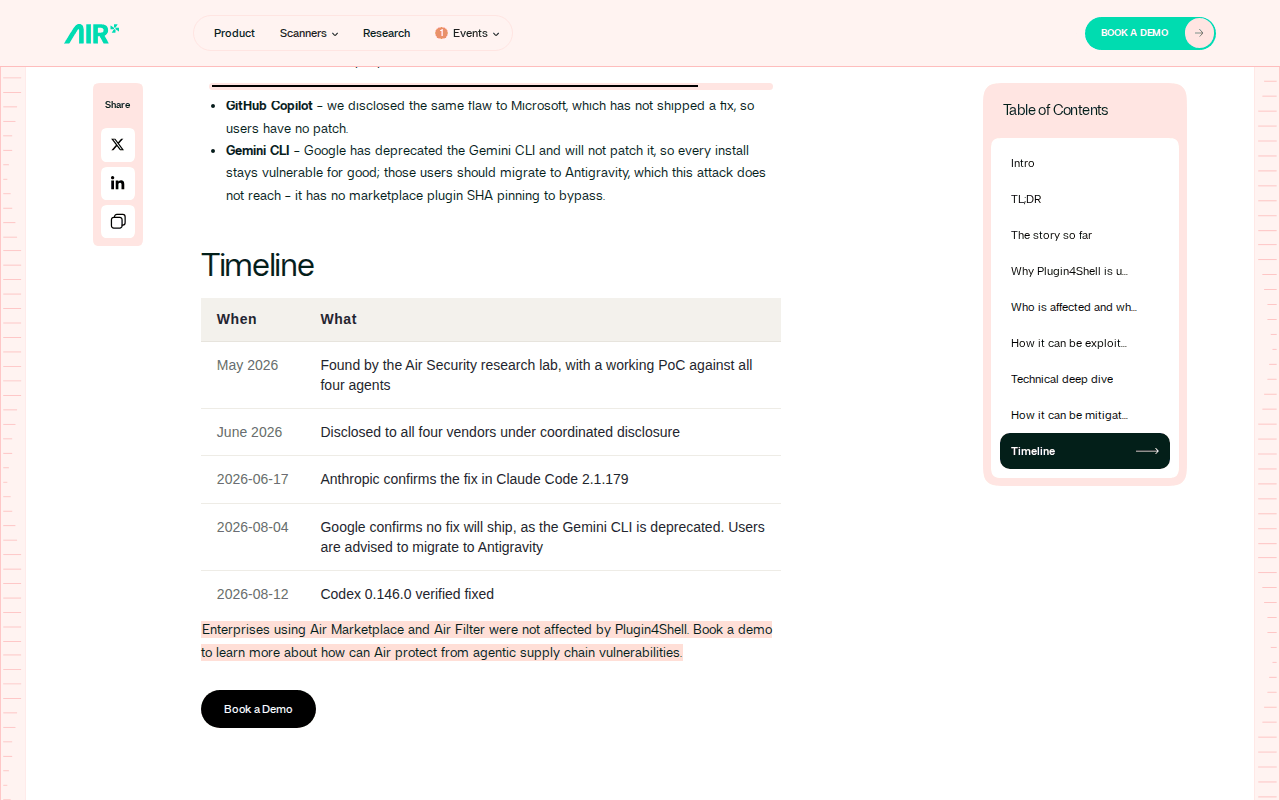Click highlighted 'Enterprises using Air Marketplace' paragraph
The width and height of the screenshot is (1280, 800).
point(487,641)
